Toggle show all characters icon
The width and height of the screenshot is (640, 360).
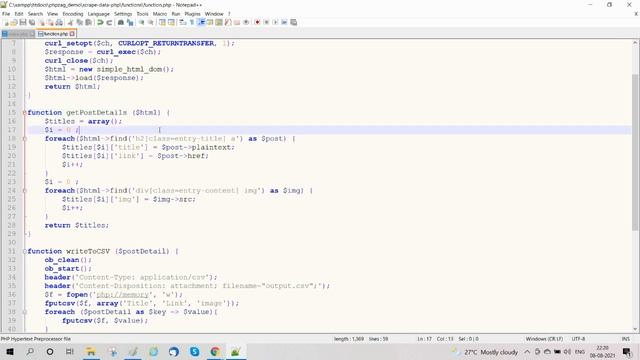(x=192, y=22)
